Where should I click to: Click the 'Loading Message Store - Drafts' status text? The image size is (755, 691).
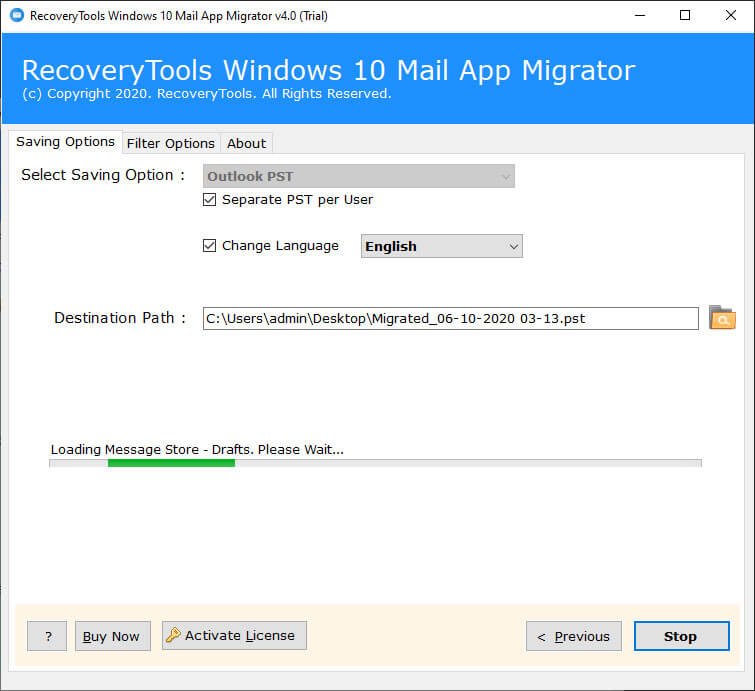click(197, 449)
